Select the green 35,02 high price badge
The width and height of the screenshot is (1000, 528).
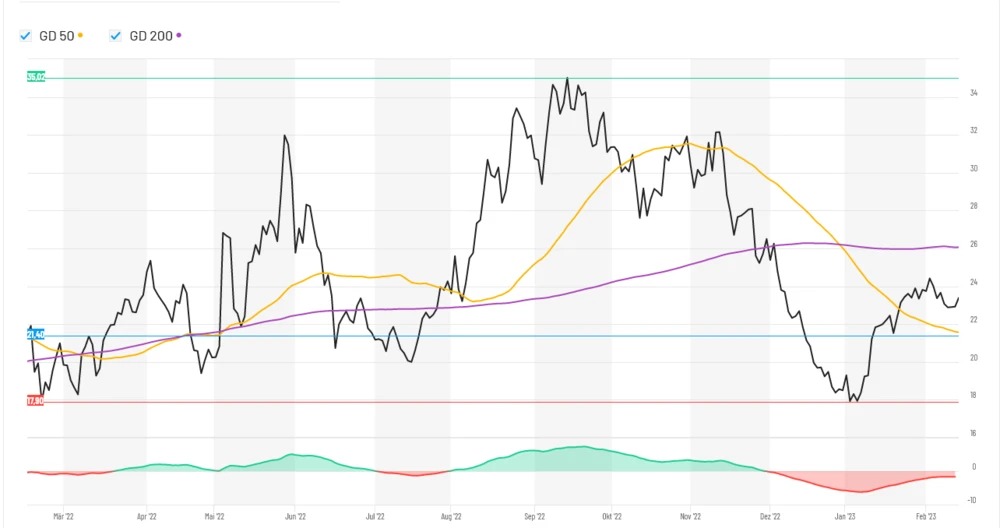pyautogui.click(x=36, y=77)
